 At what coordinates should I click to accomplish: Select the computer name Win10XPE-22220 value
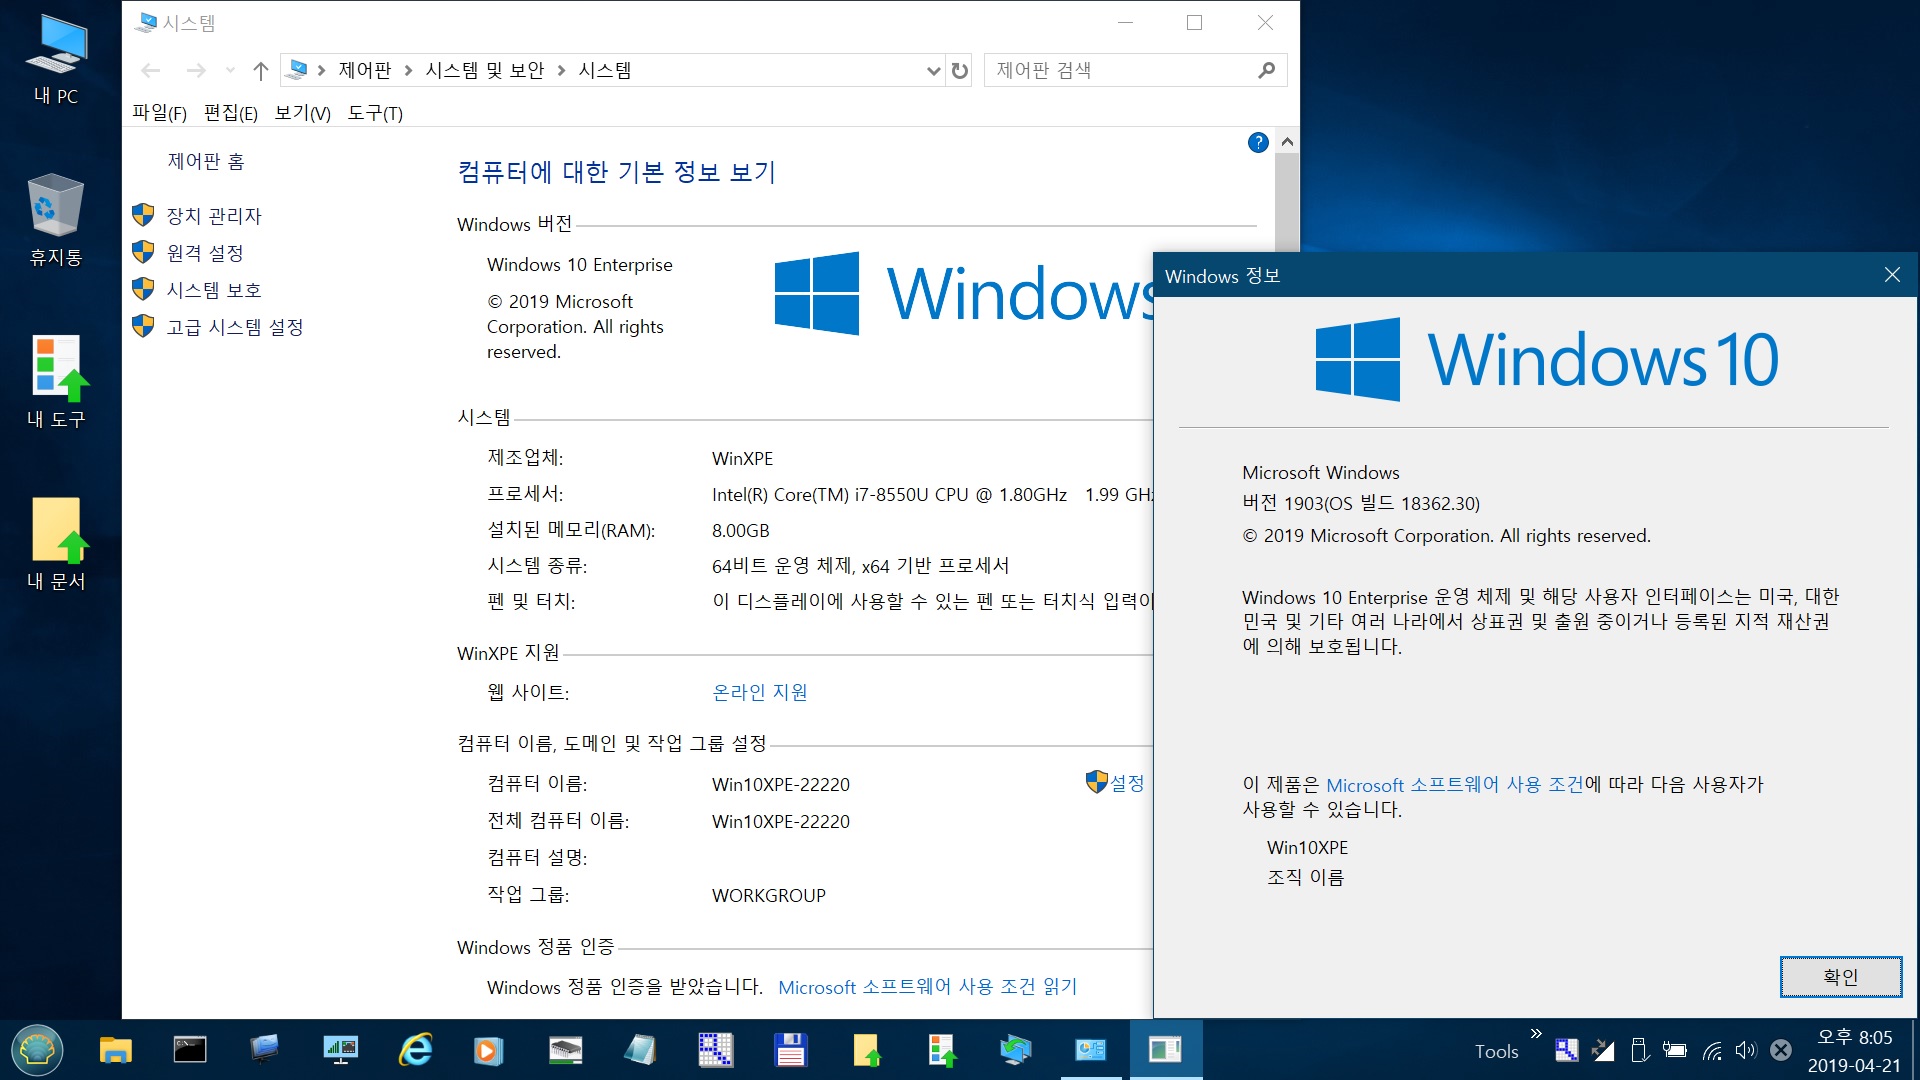pyautogui.click(x=781, y=785)
